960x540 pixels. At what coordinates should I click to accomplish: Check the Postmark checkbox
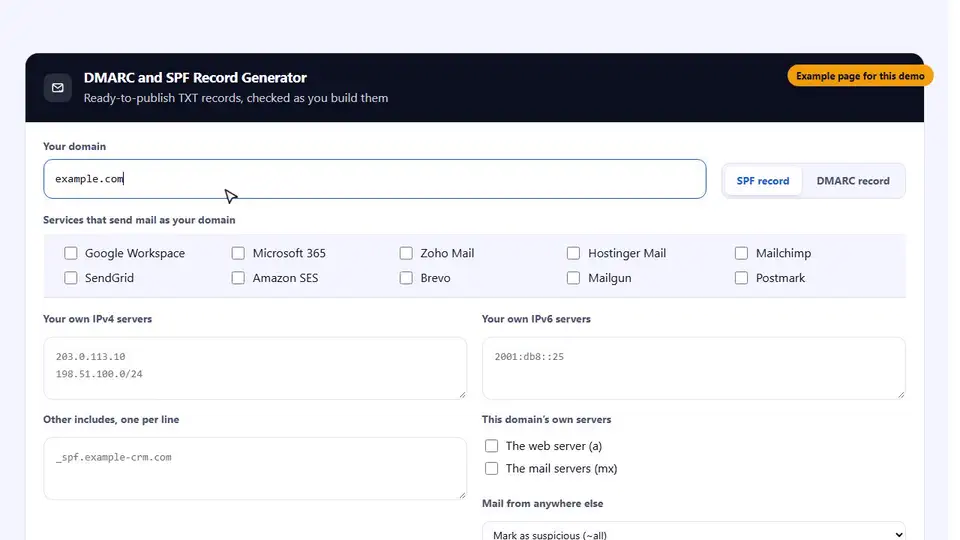pos(741,278)
